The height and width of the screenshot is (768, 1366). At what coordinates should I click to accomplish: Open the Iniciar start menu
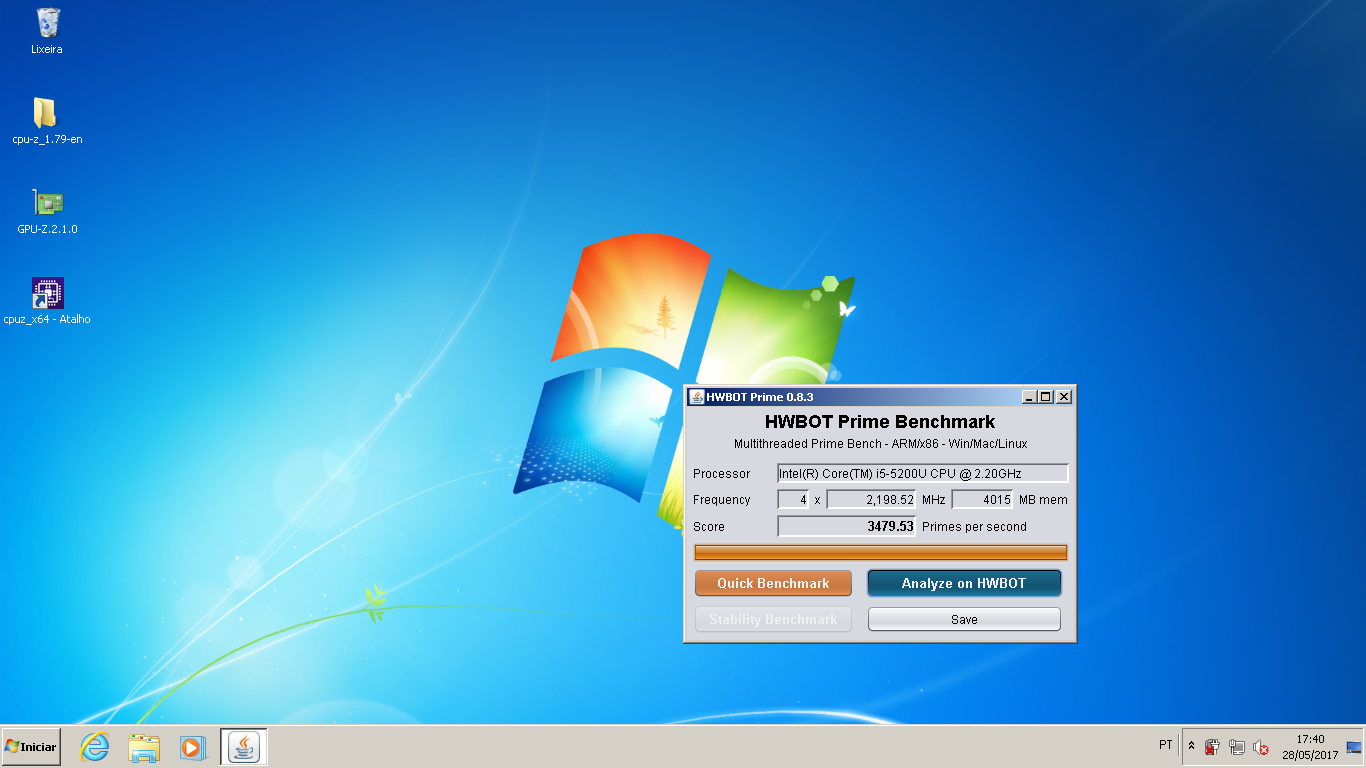click(31, 746)
